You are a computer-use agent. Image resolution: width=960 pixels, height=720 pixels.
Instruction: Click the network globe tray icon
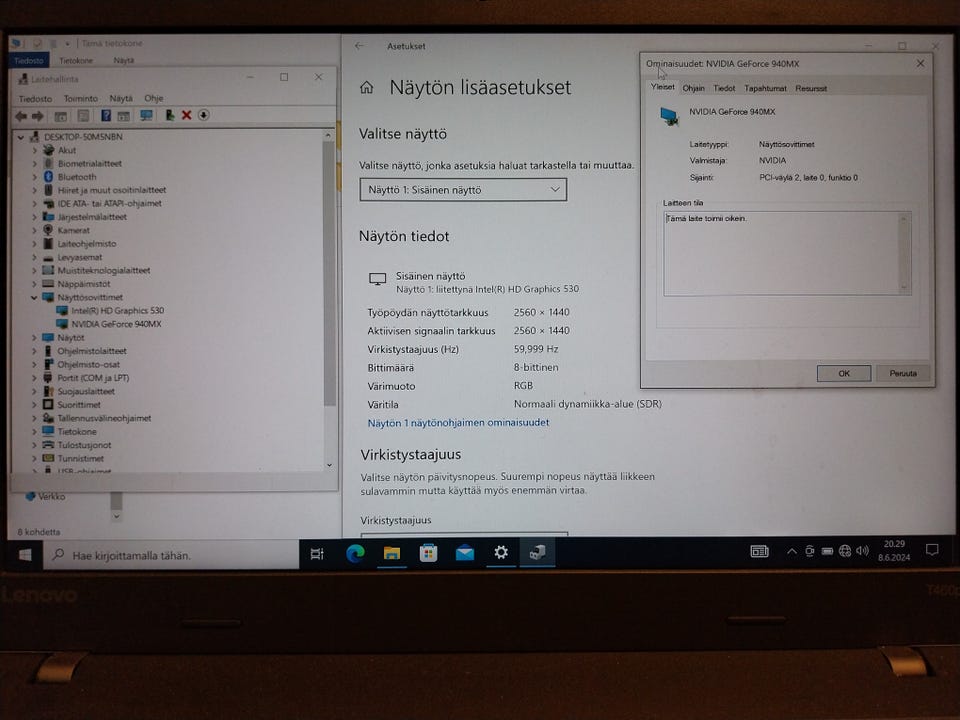coord(845,551)
